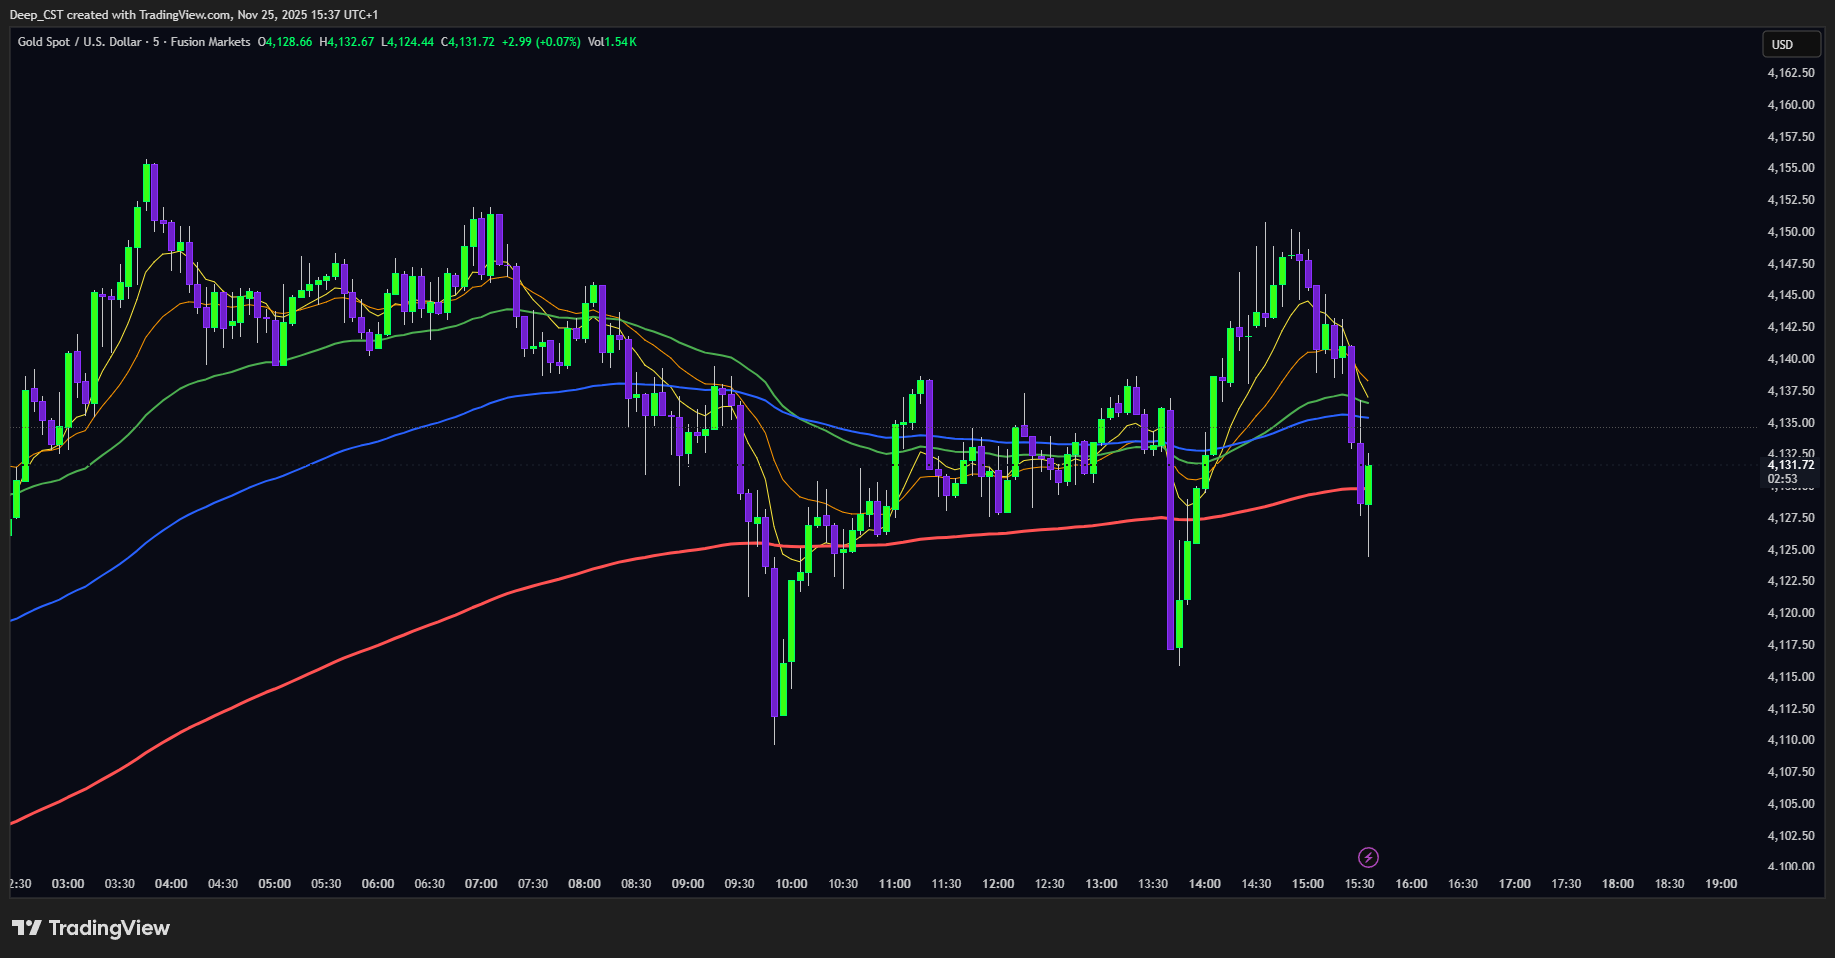Click the Gold Spot / U.S. Dollar symbol title
Viewport: 1835px width, 958px height.
pos(79,42)
